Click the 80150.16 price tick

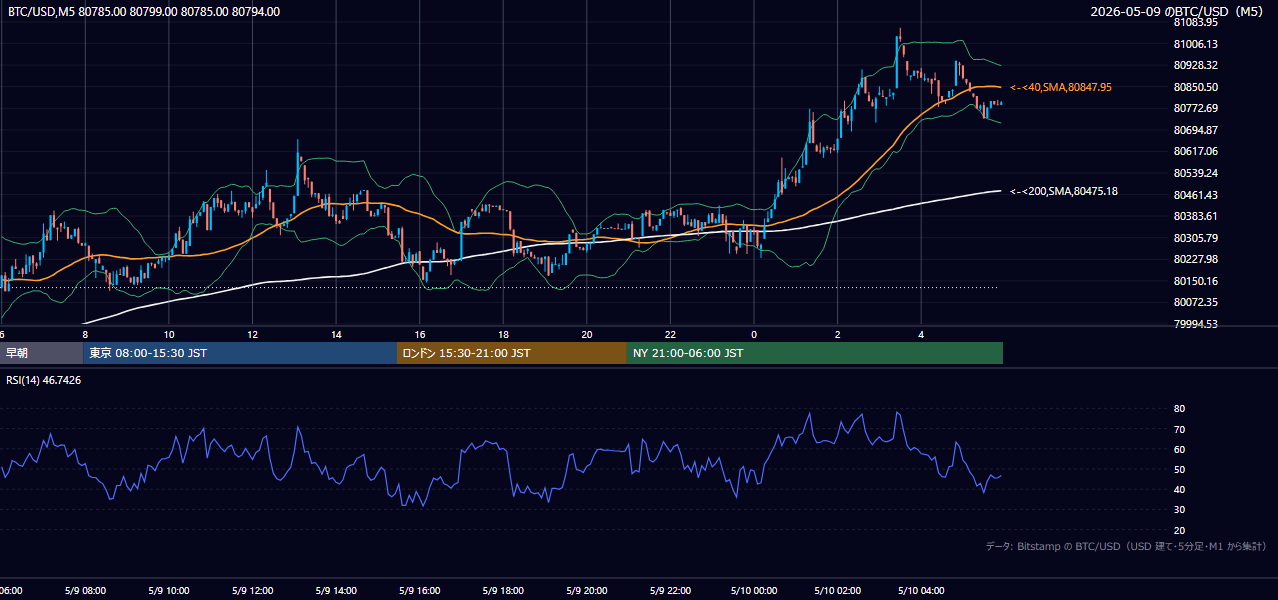pos(1195,281)
